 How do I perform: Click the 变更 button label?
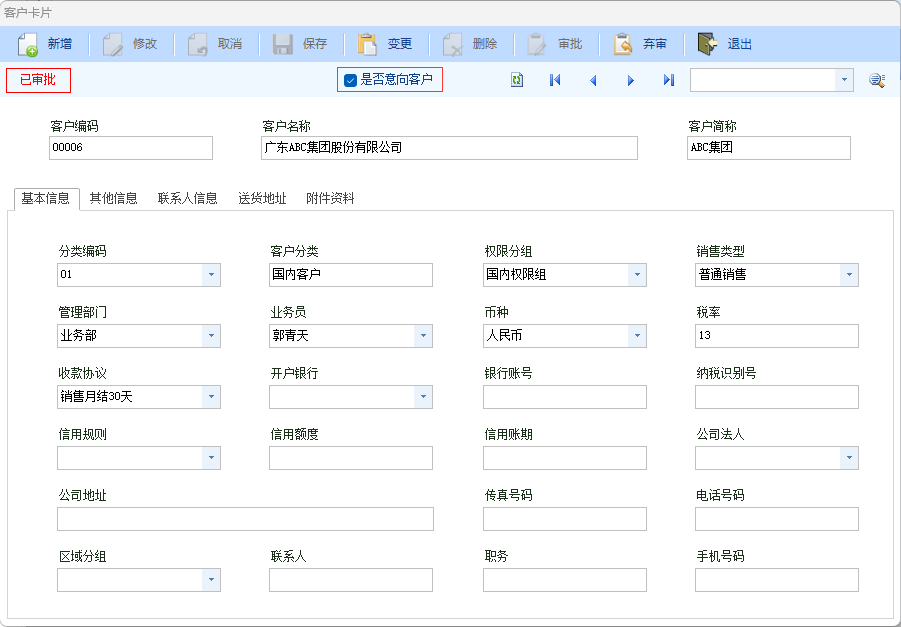tap(400, 44)
